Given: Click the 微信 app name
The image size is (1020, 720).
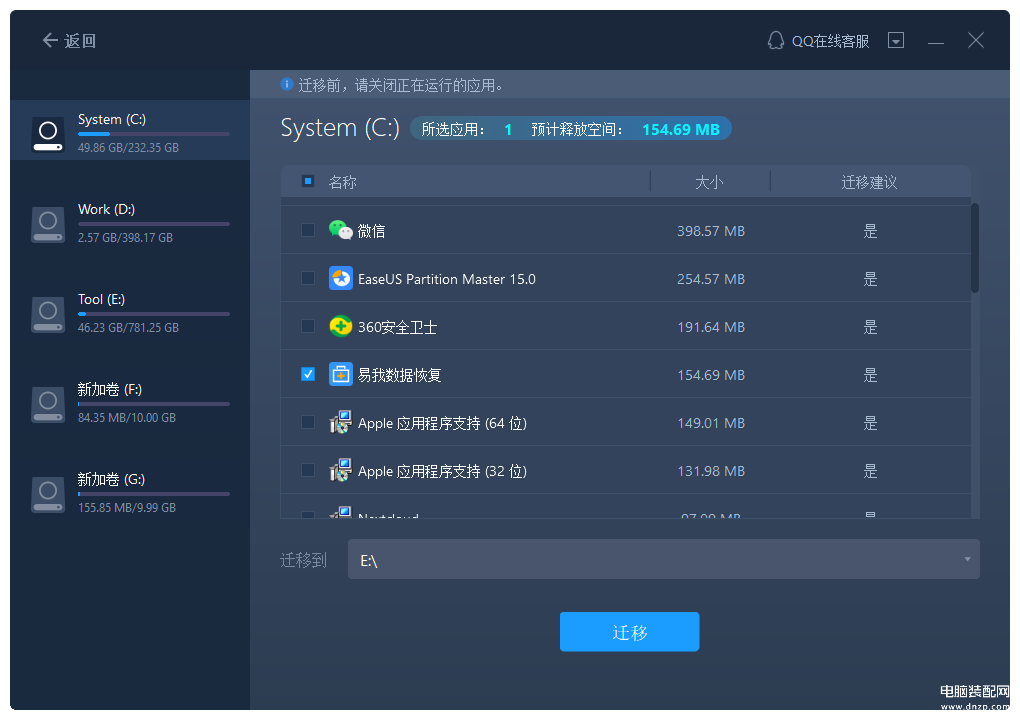Looking at the screenshot, I should coord(371,231).
